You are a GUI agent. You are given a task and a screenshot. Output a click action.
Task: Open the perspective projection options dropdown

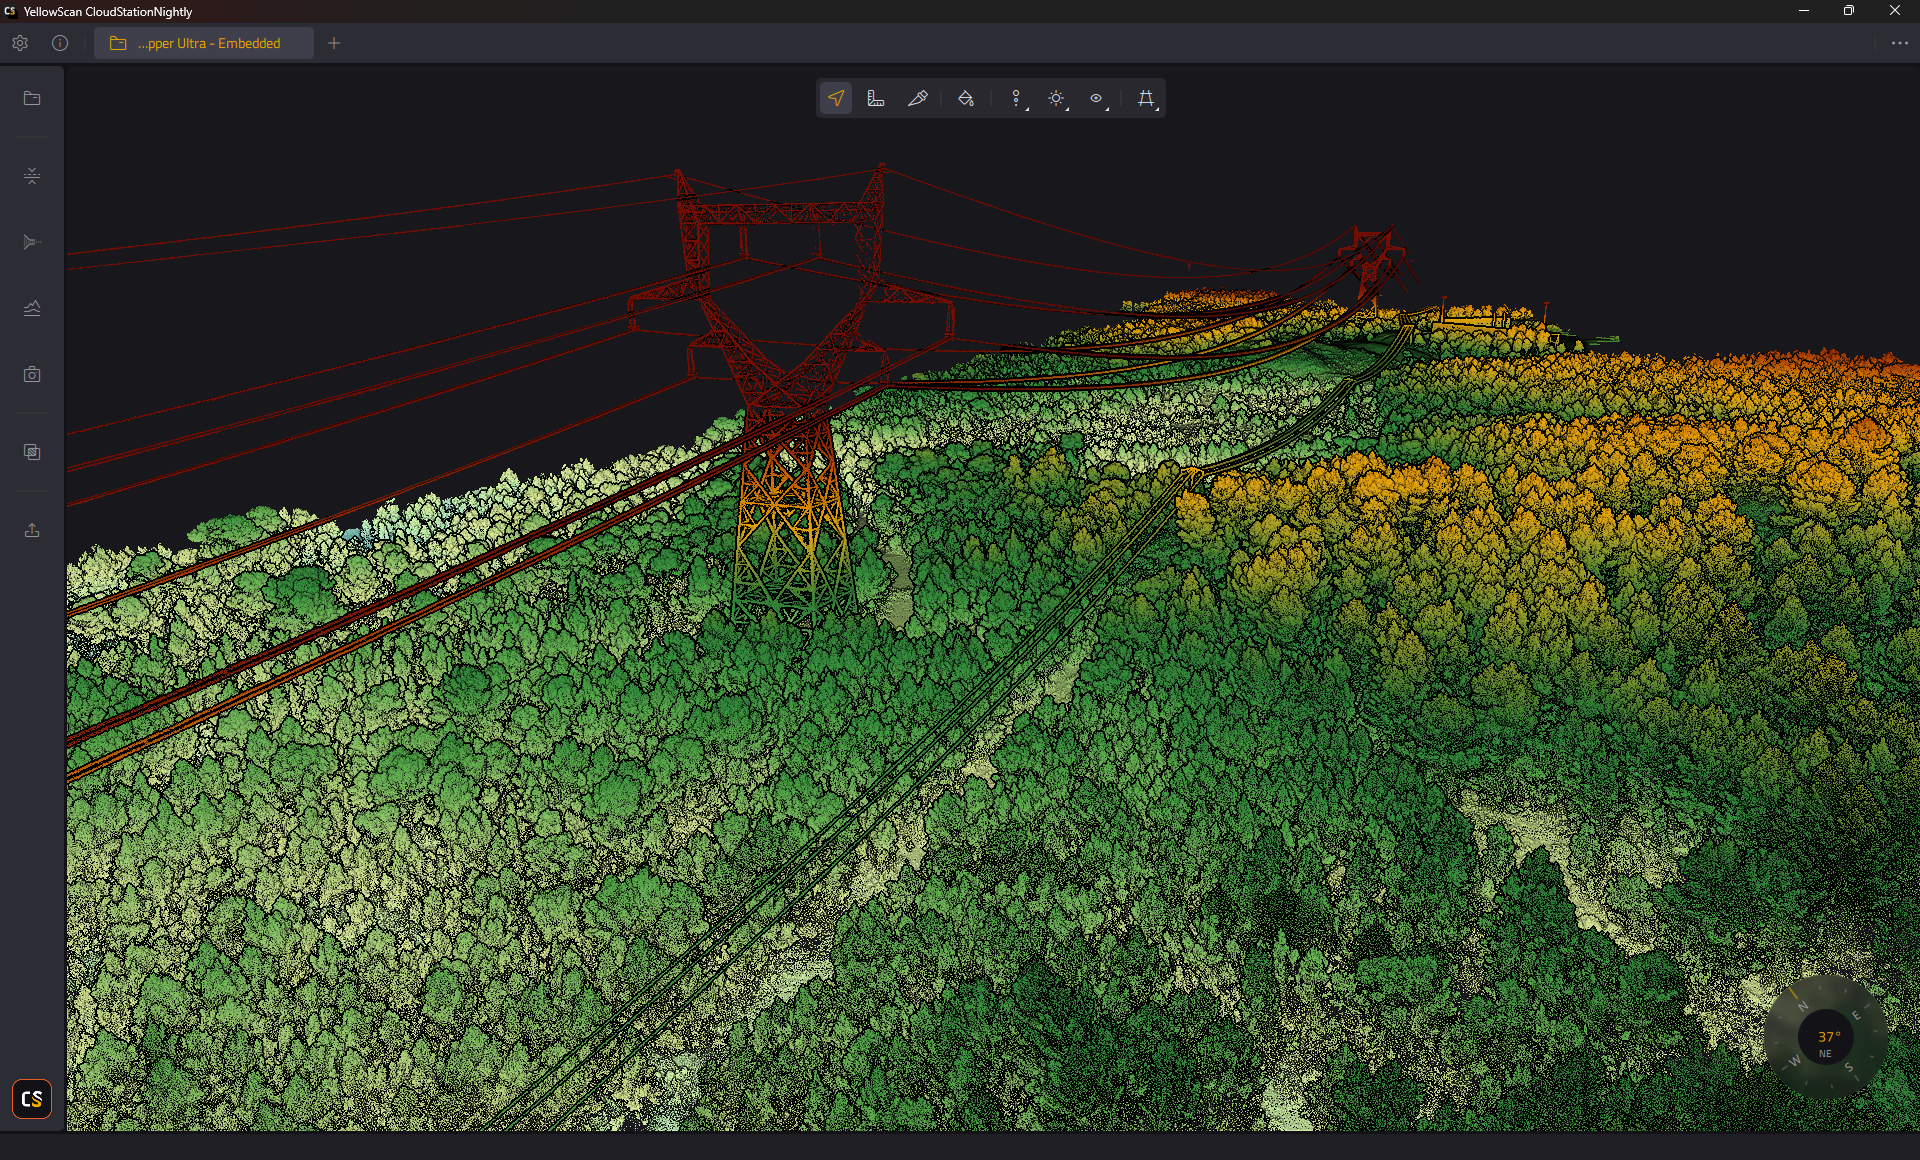point(1146,98)
